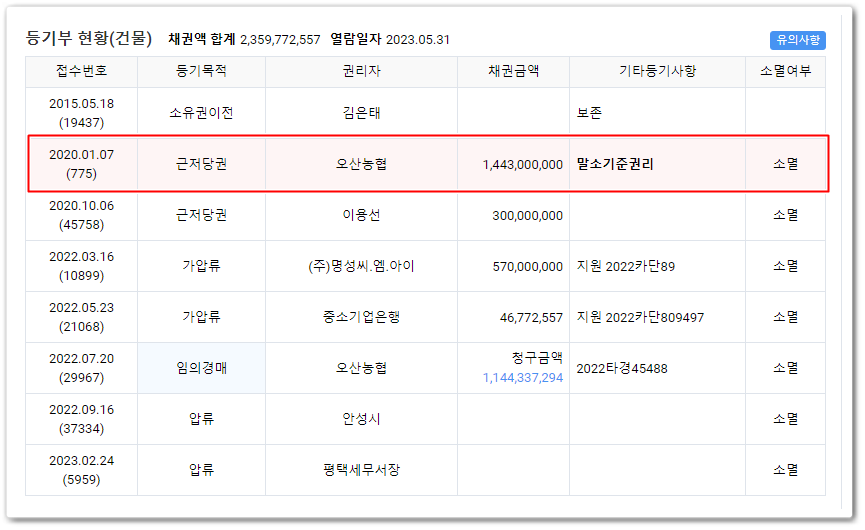This screenshot has height=530, width=865.
Task: Select the 임의경매 registration purpose cell
Action: pos(201,368)
